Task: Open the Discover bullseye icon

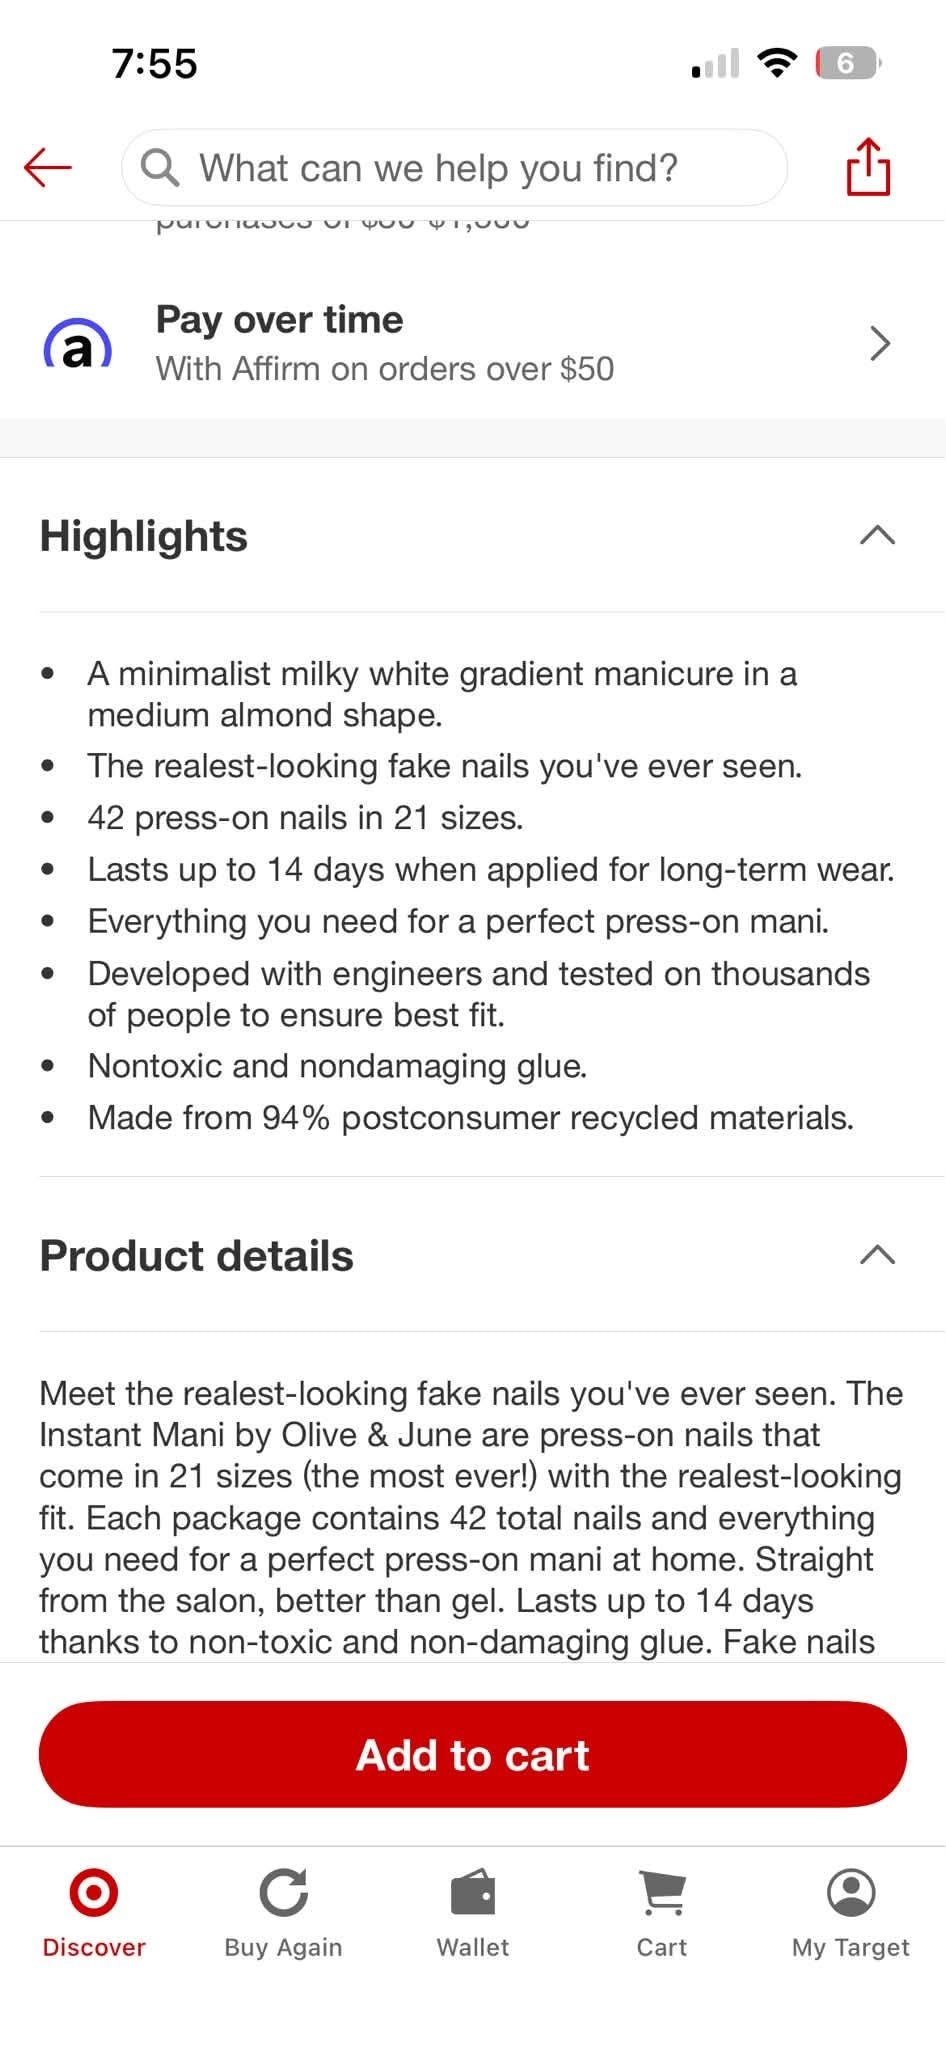Action: coord(94,1892)
